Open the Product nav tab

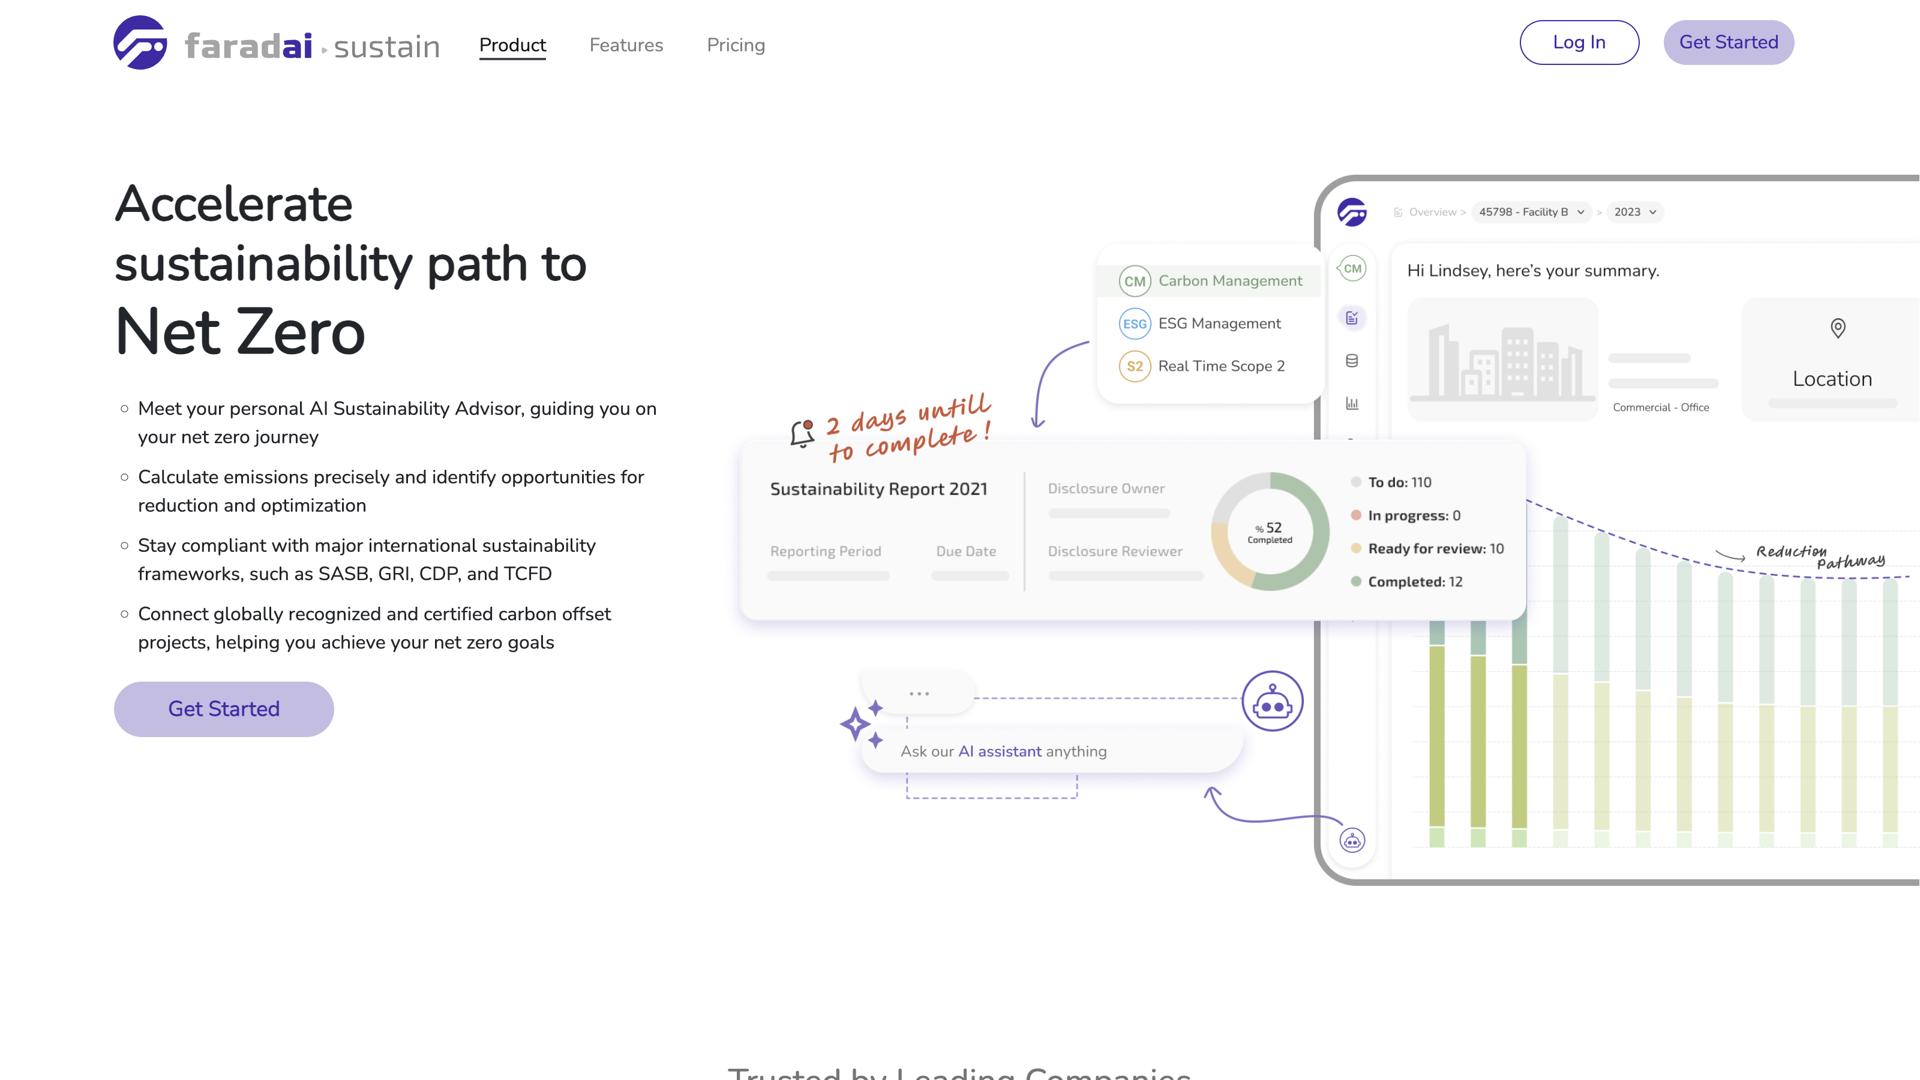512,45
